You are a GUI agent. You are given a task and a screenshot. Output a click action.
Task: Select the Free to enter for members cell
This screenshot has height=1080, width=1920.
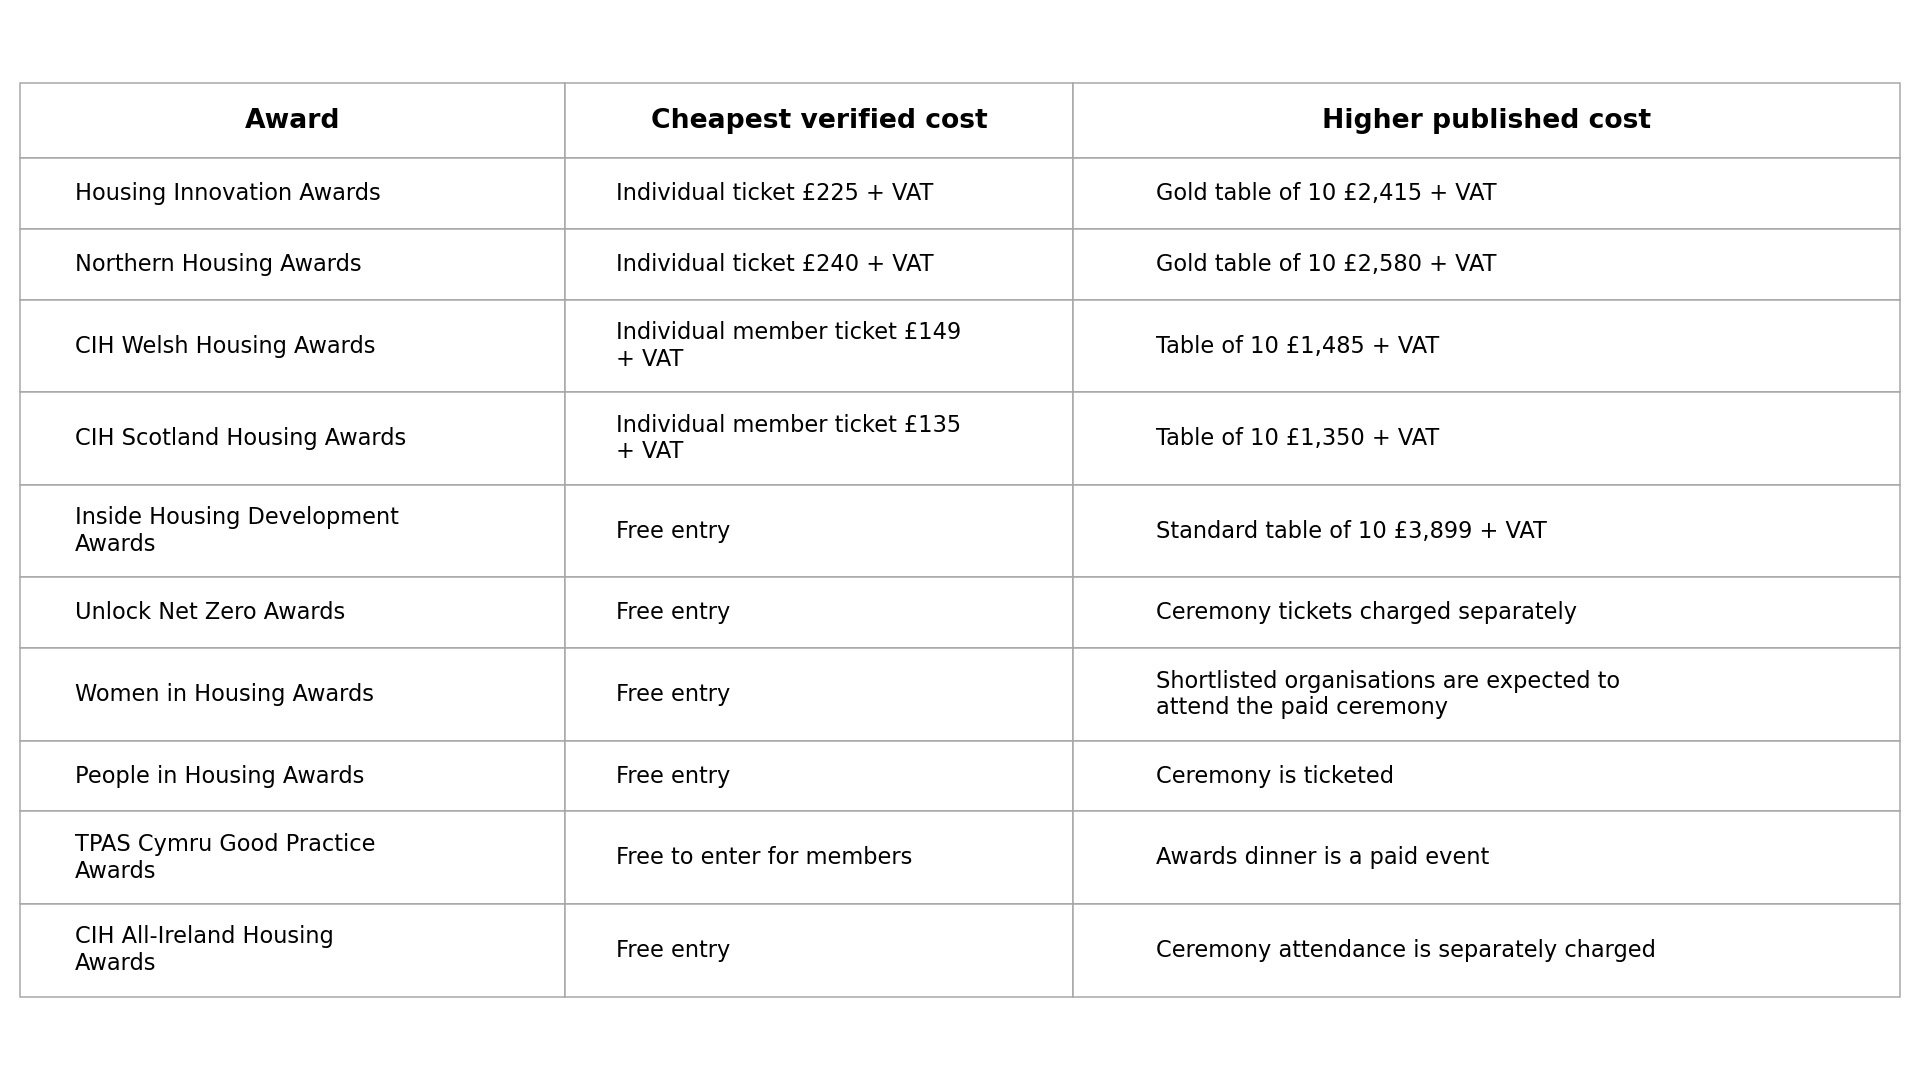pos(819,857)
